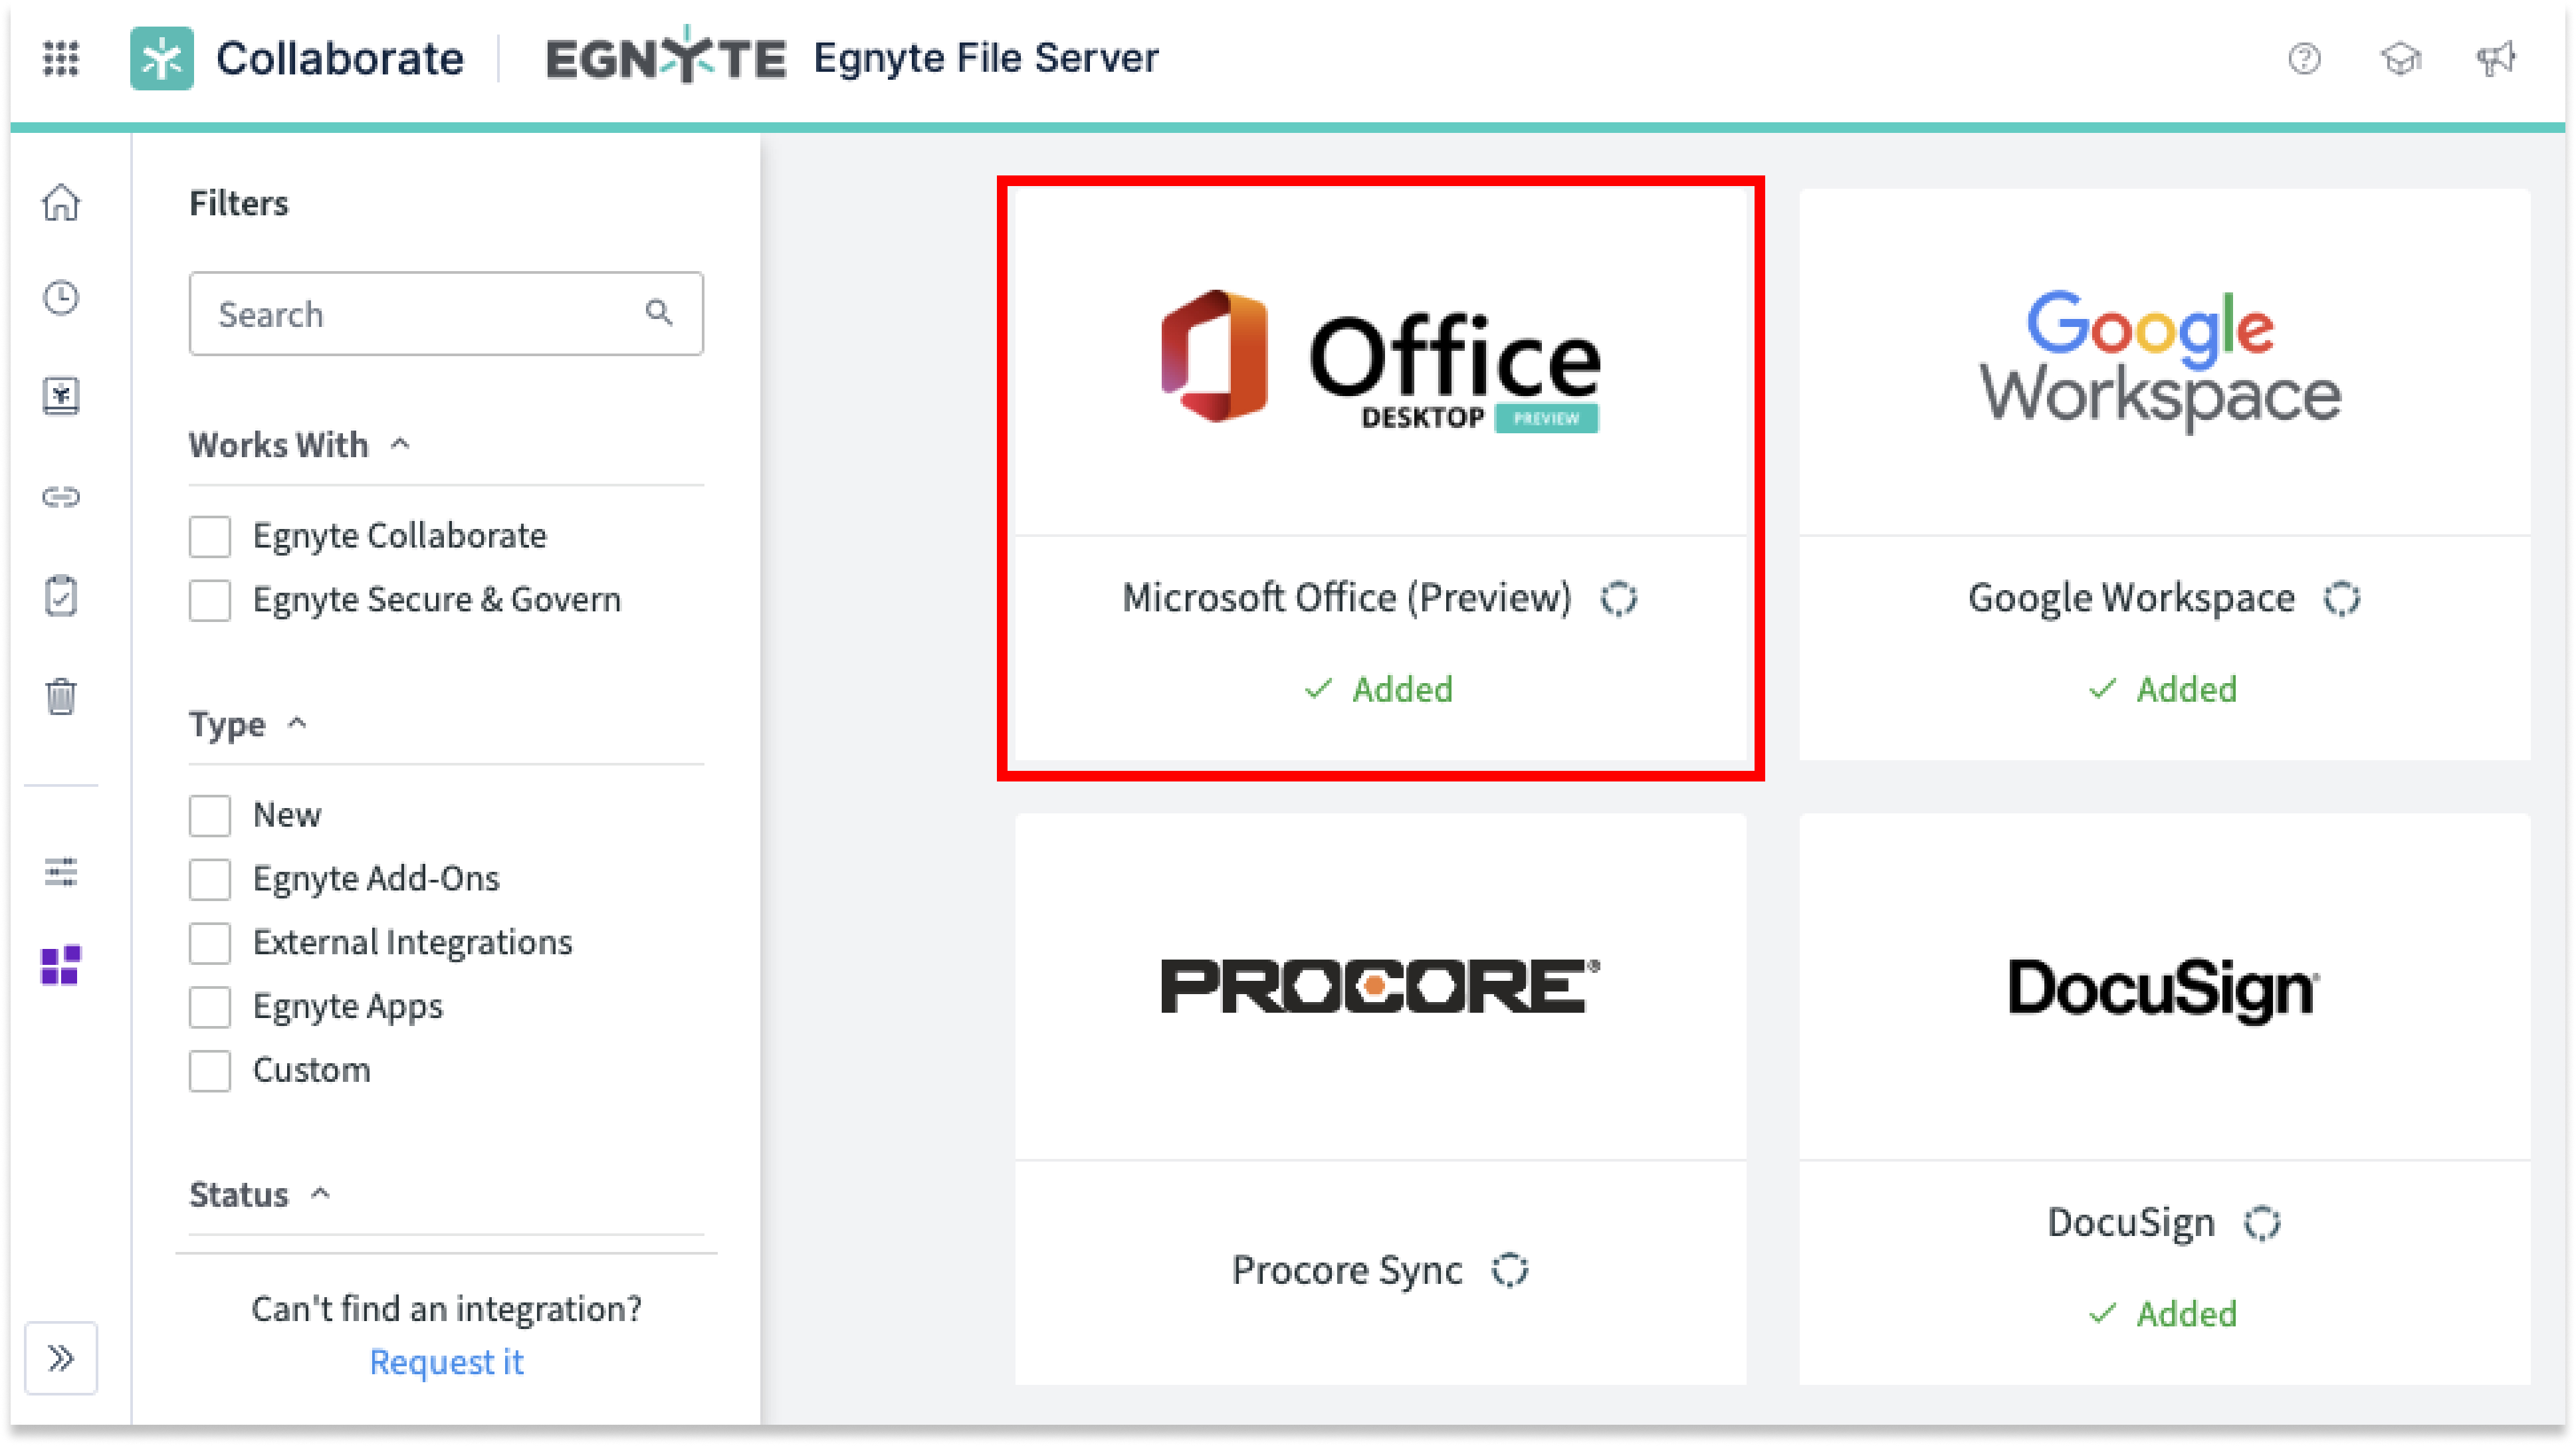Collapse the Status filter section
The width and height of the screenshot is (2576, 1446).
tap(321, 1192)
